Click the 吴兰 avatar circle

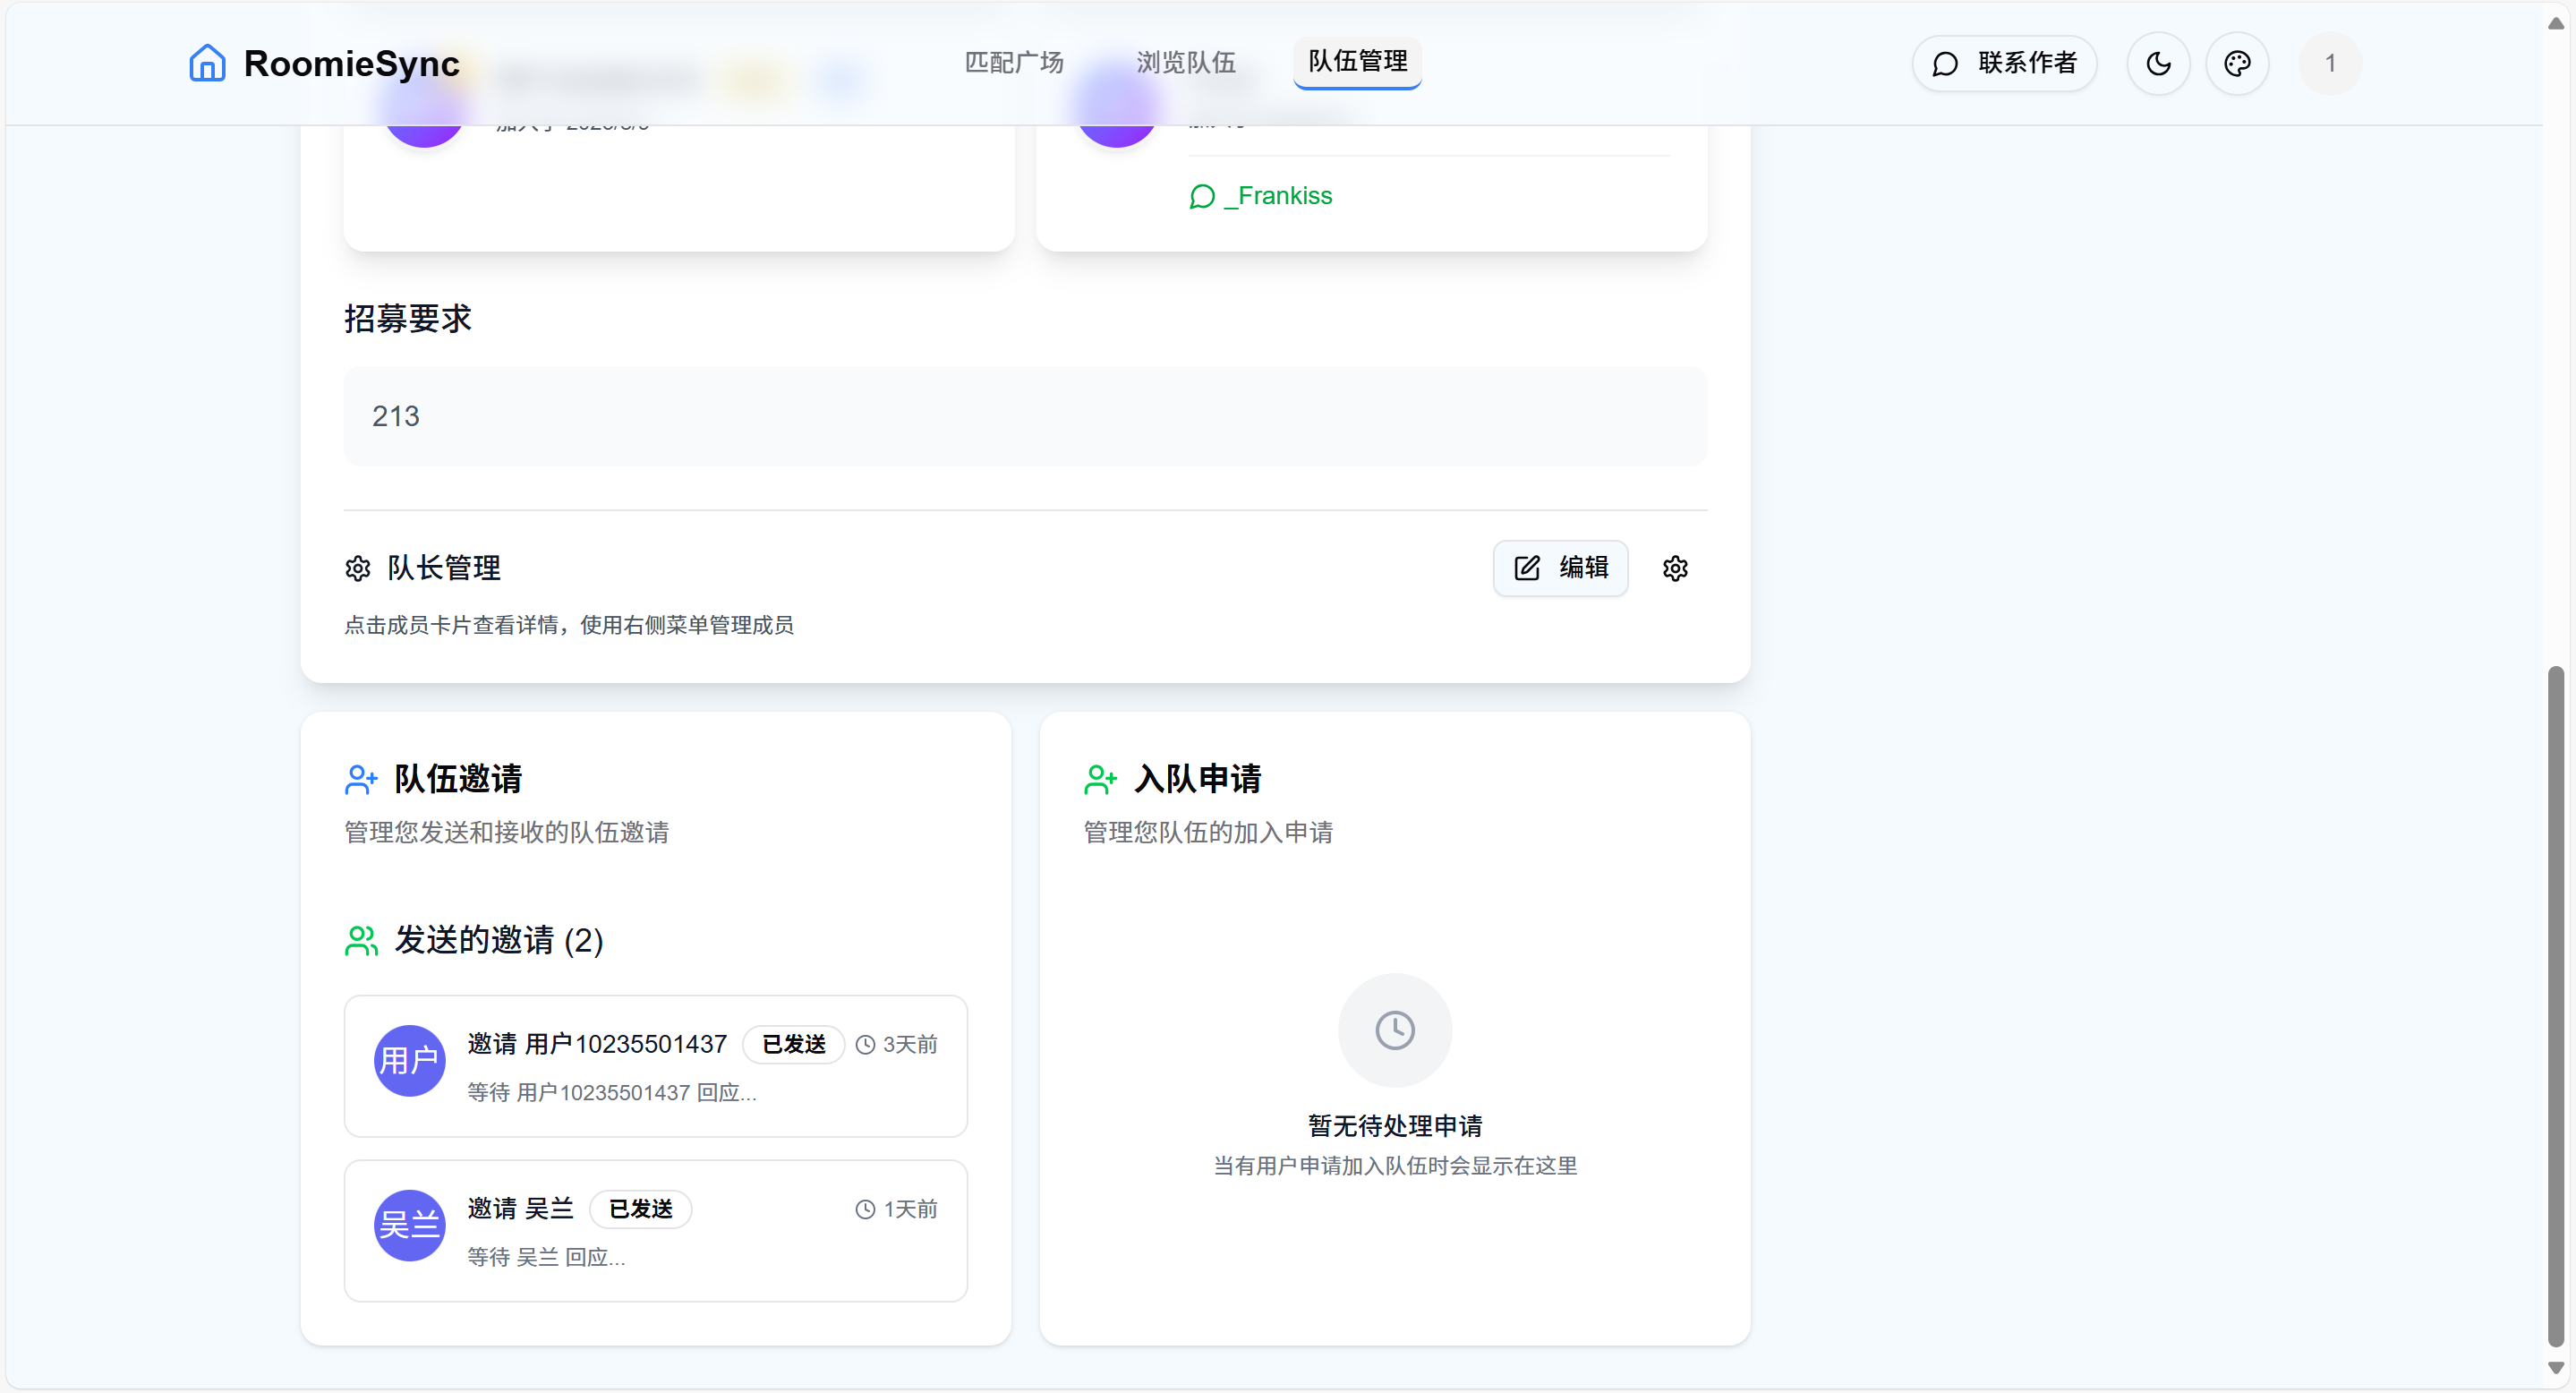(x=409, y=1225)
